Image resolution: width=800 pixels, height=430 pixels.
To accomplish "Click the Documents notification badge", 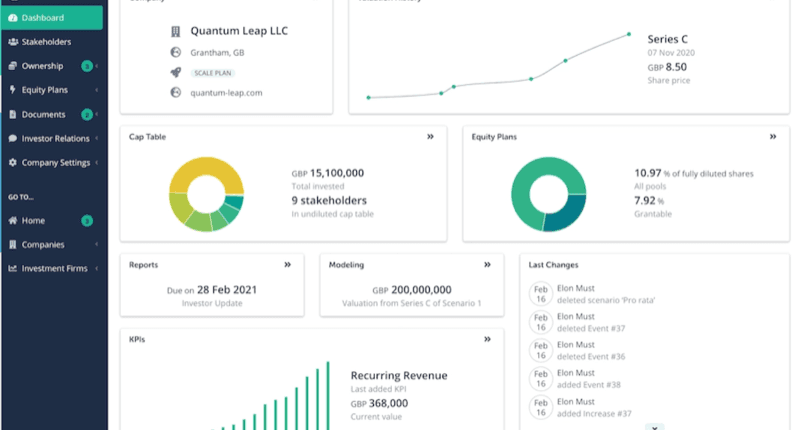I will click(87, 114).
